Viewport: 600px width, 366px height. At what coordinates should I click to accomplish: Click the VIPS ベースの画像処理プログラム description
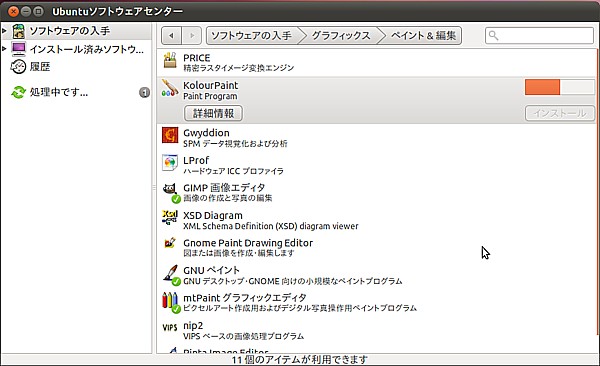tap(243, 336)
